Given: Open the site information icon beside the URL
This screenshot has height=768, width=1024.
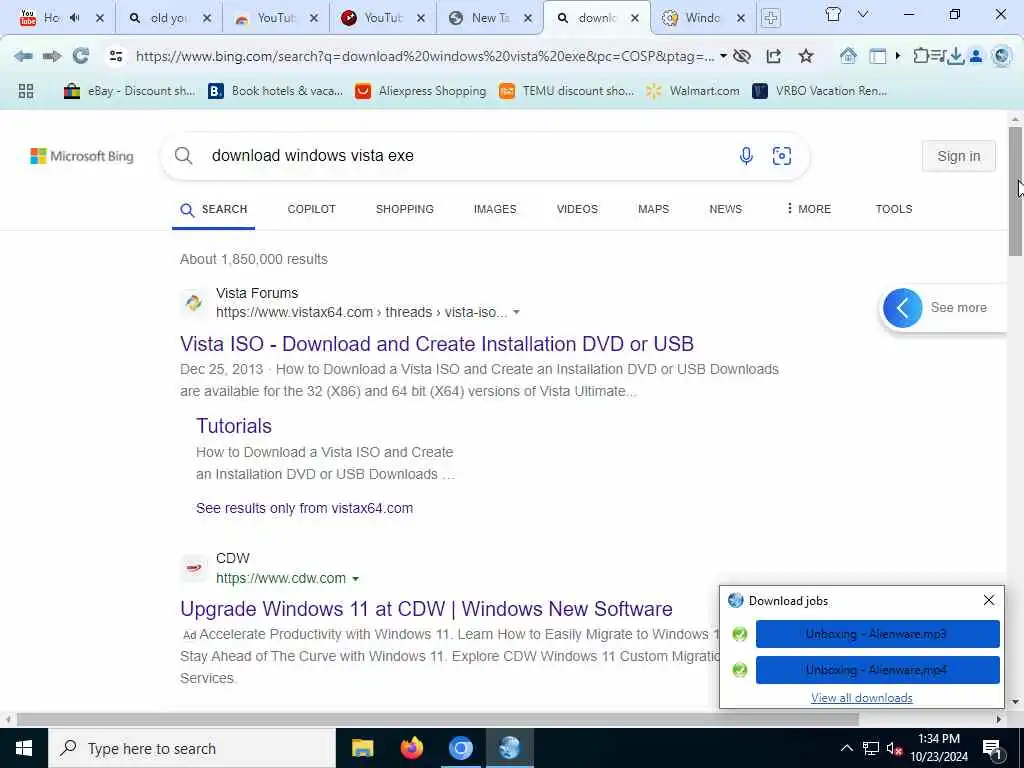Looking at the screenshot, I should coord(116,56).
